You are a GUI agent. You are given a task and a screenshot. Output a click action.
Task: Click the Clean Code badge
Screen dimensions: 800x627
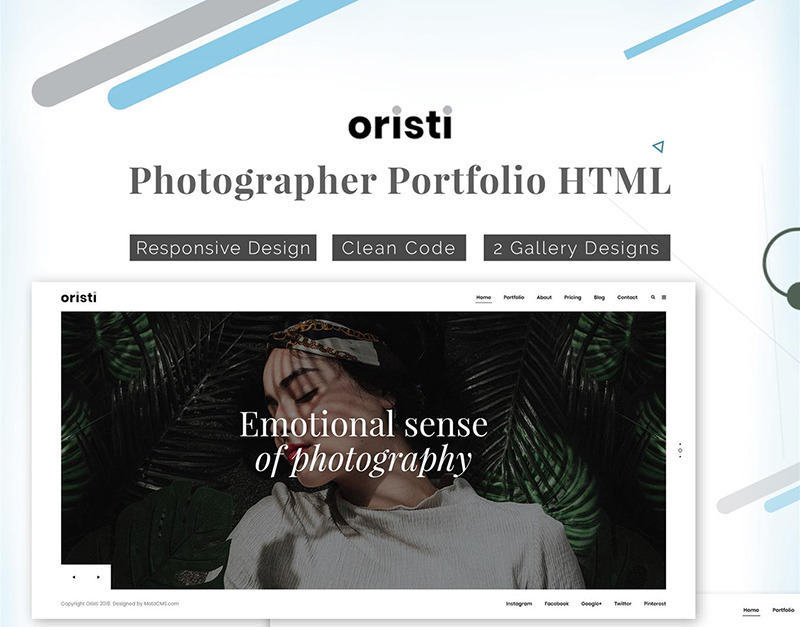point(399,247)
